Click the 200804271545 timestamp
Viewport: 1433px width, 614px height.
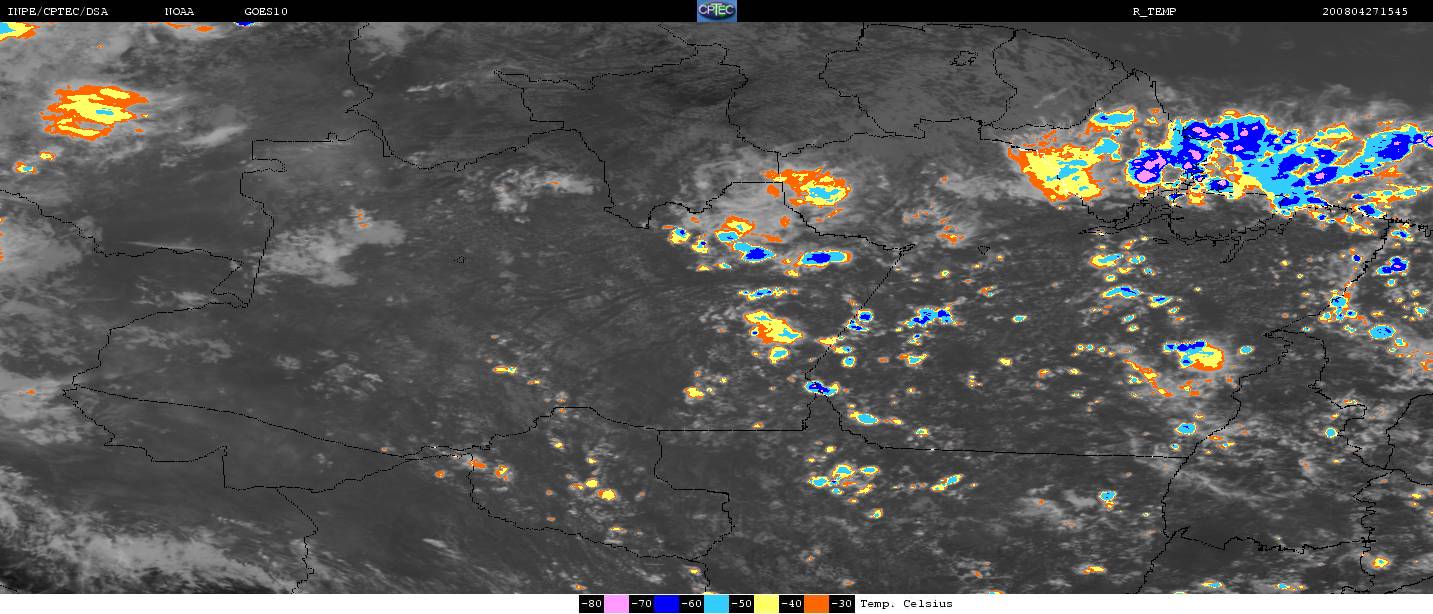point(1364,12)
